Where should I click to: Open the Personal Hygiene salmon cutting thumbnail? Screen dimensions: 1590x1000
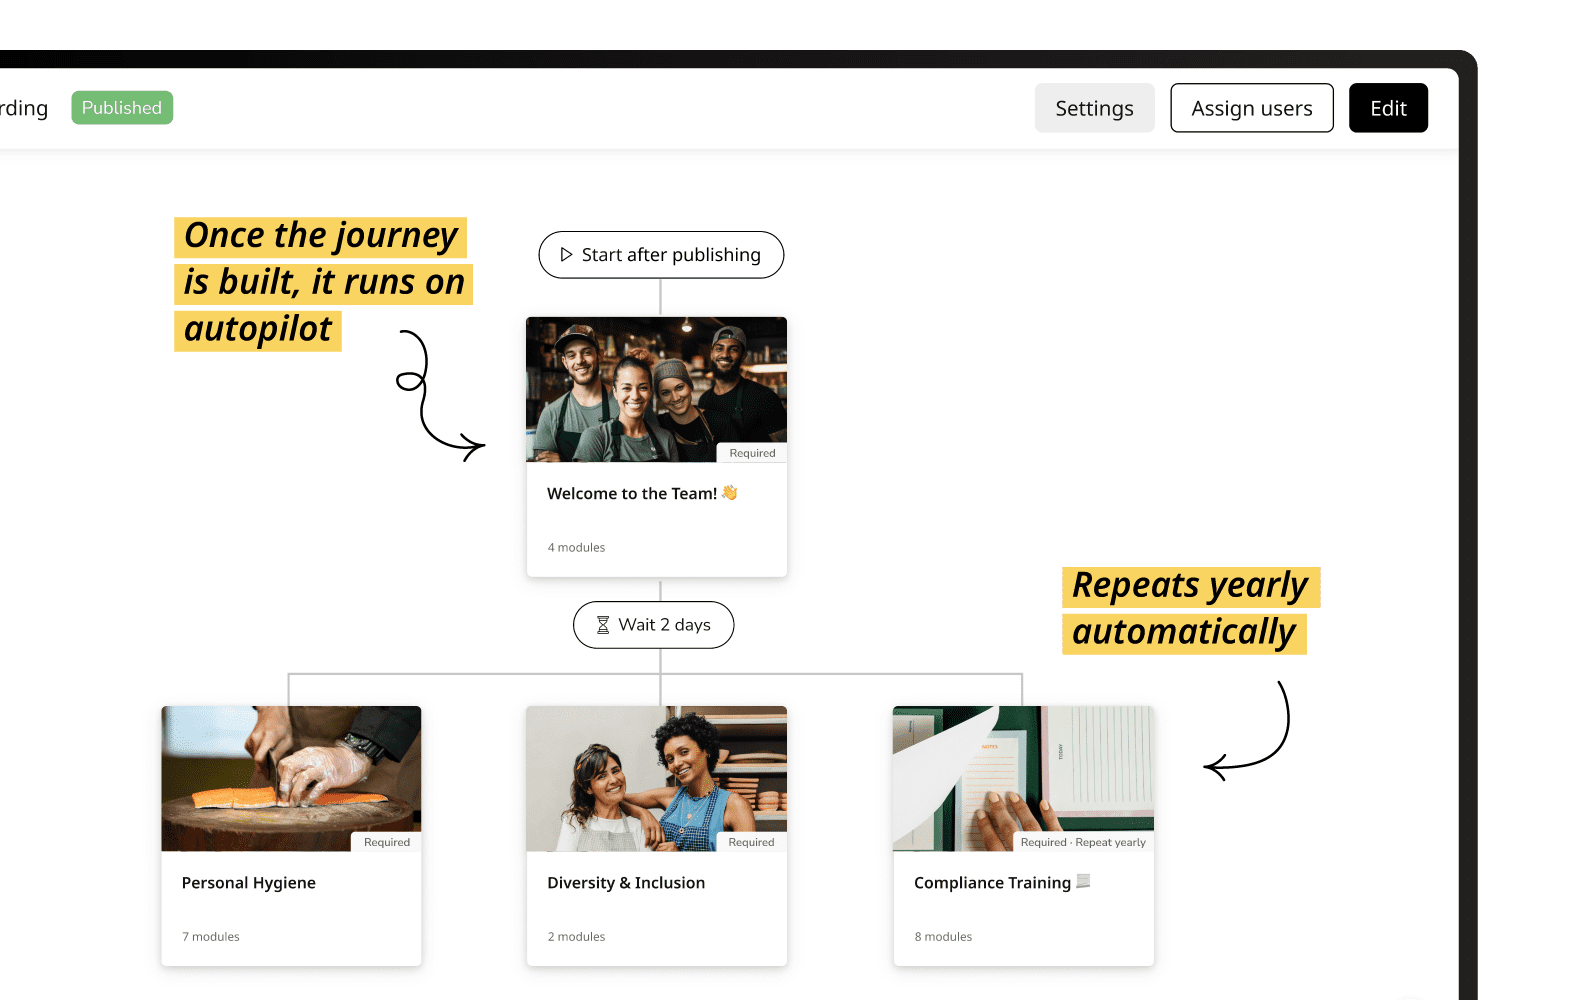pyautogui.click(x=291, y=778)
